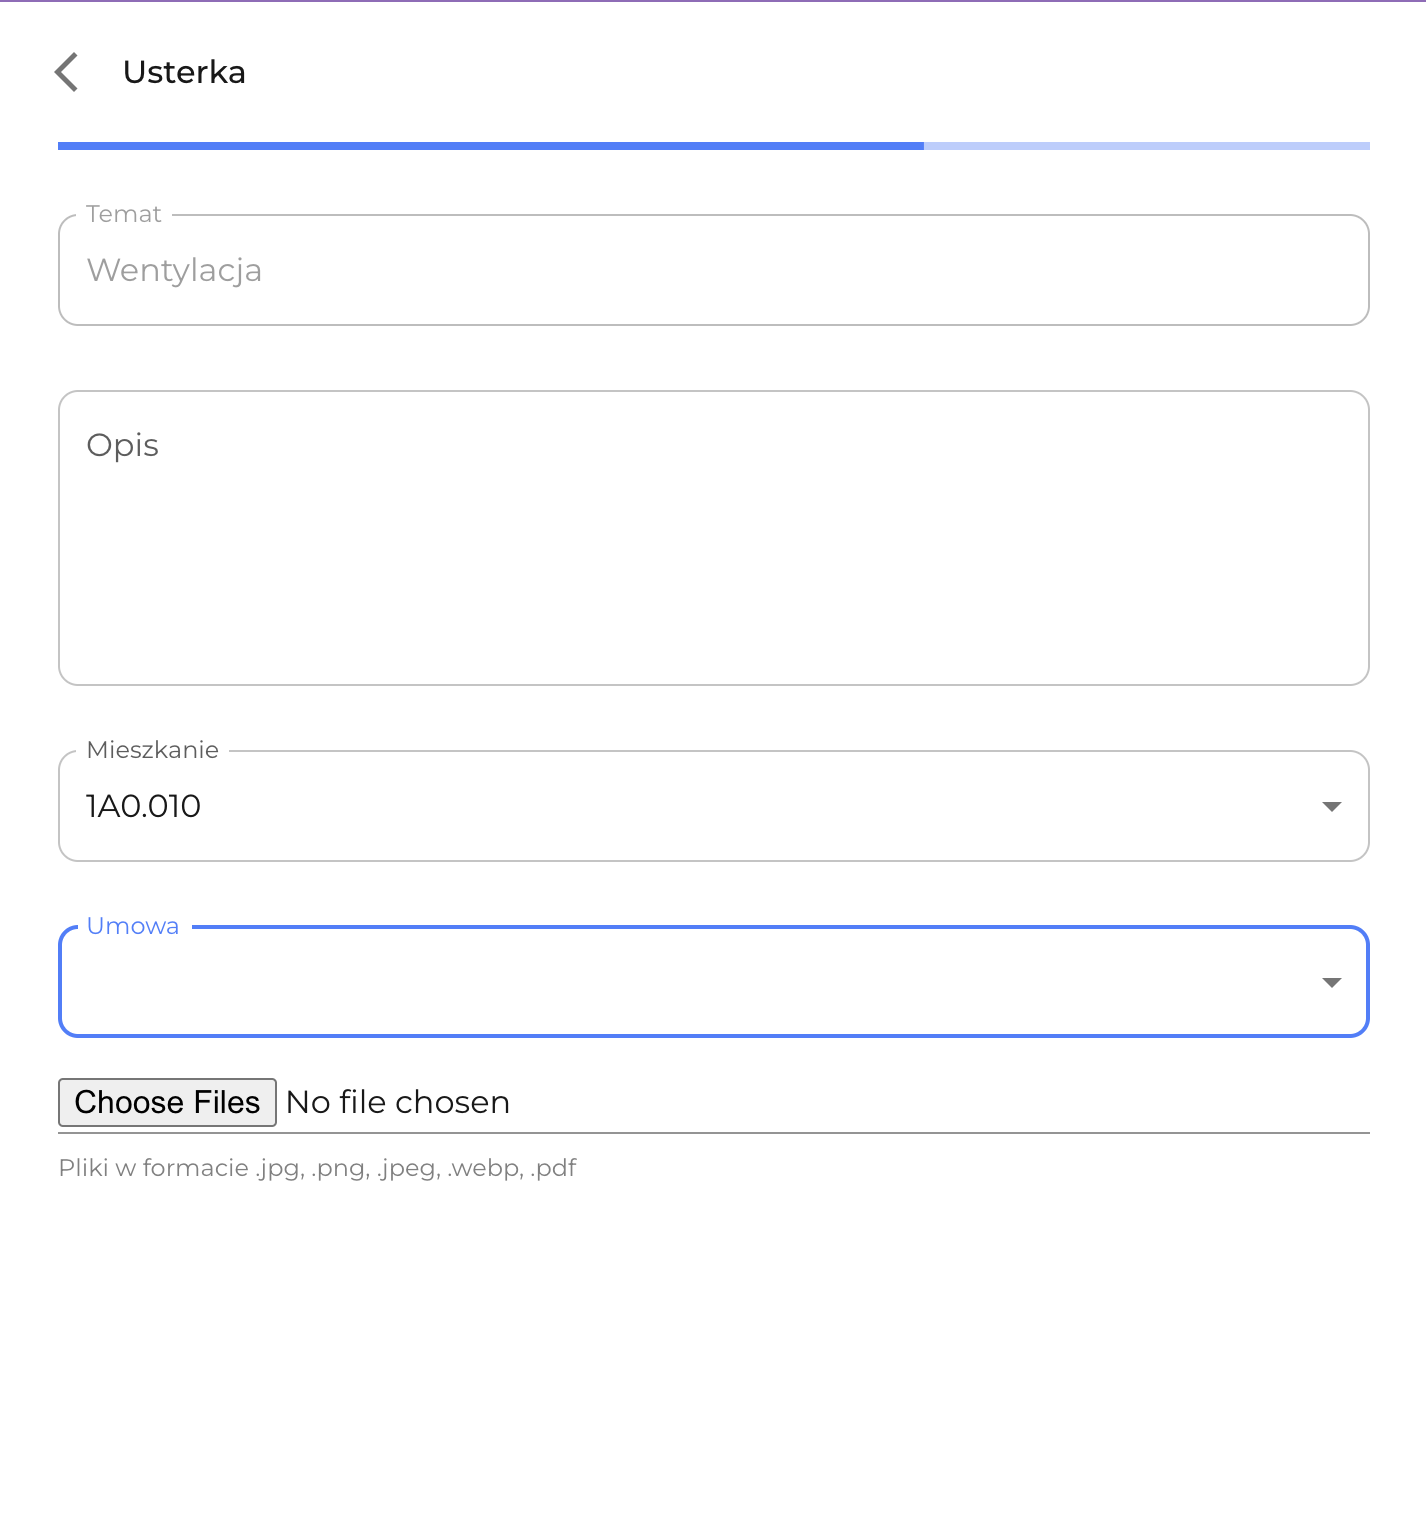Click the Temat field label

coord(124,214)
